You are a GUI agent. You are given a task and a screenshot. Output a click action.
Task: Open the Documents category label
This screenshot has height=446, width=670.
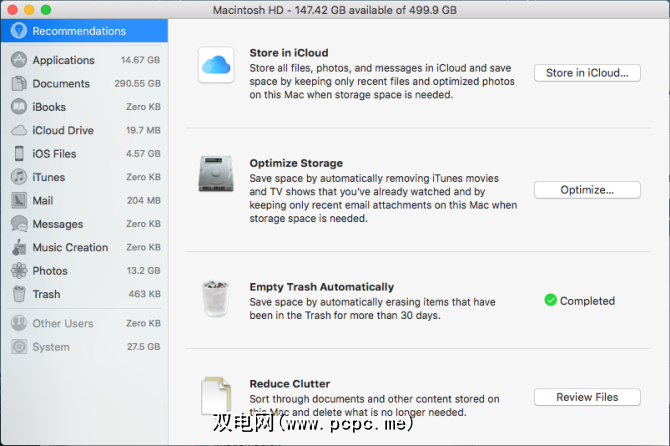click(61, 84)
